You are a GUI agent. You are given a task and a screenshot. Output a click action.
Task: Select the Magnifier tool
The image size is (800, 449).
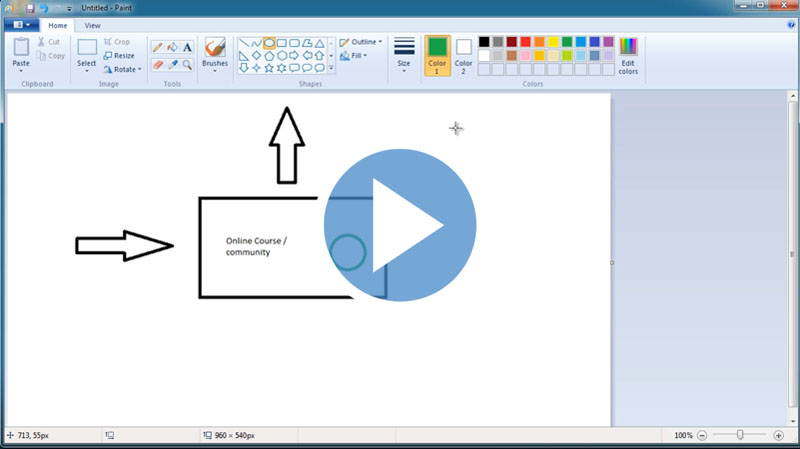click(x=187, y=64)
